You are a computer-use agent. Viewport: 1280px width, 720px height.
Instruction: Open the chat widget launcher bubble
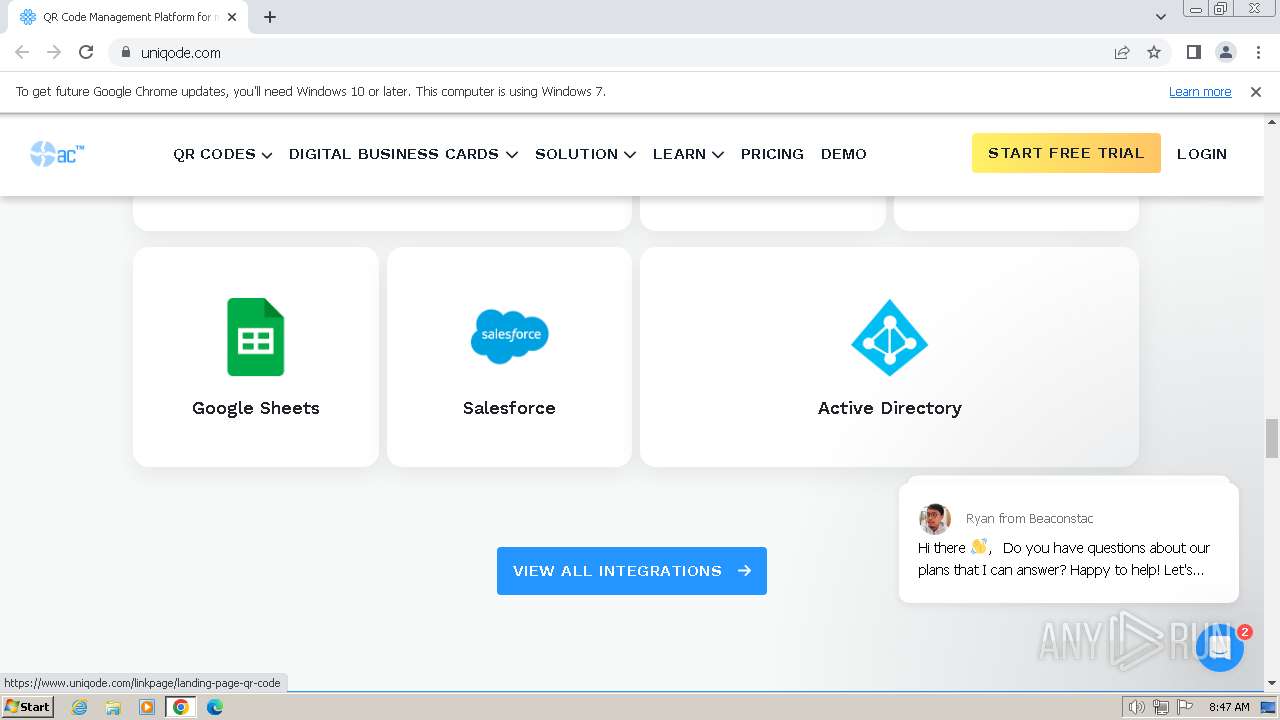1219,647
